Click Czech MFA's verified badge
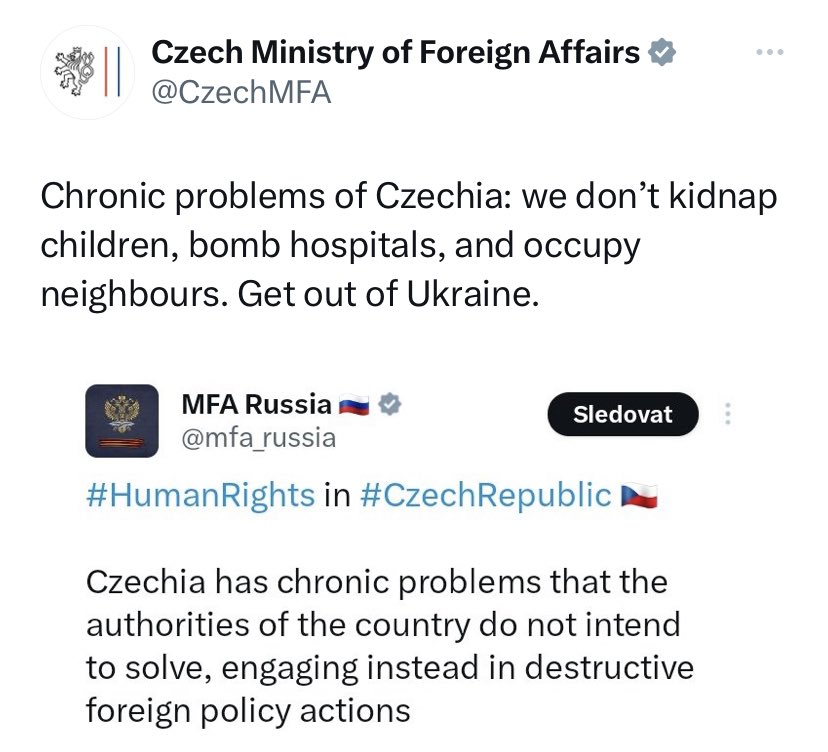This screenshot has height=752, width=828. point(662,52)
